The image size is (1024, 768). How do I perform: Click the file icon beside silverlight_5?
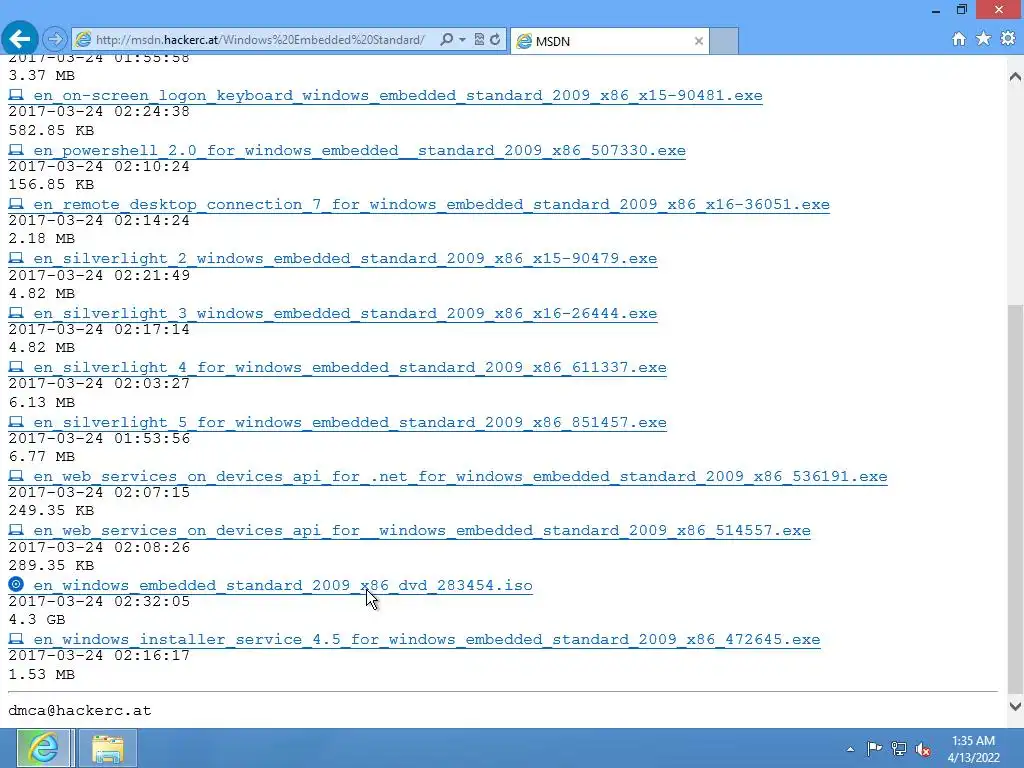(x=16, y=422)
